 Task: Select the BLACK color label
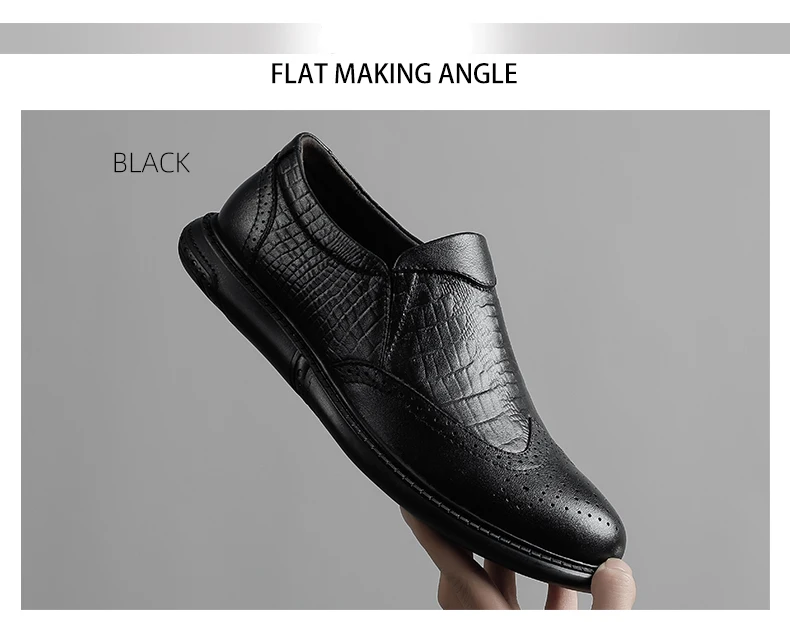click(151, 163)
